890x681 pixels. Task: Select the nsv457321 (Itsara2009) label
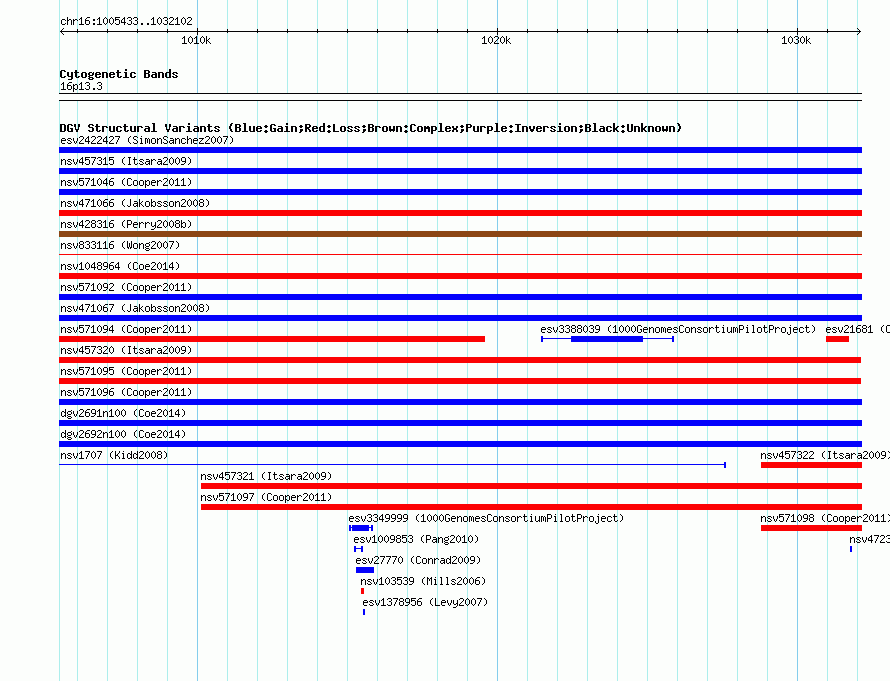pos(266,476)
